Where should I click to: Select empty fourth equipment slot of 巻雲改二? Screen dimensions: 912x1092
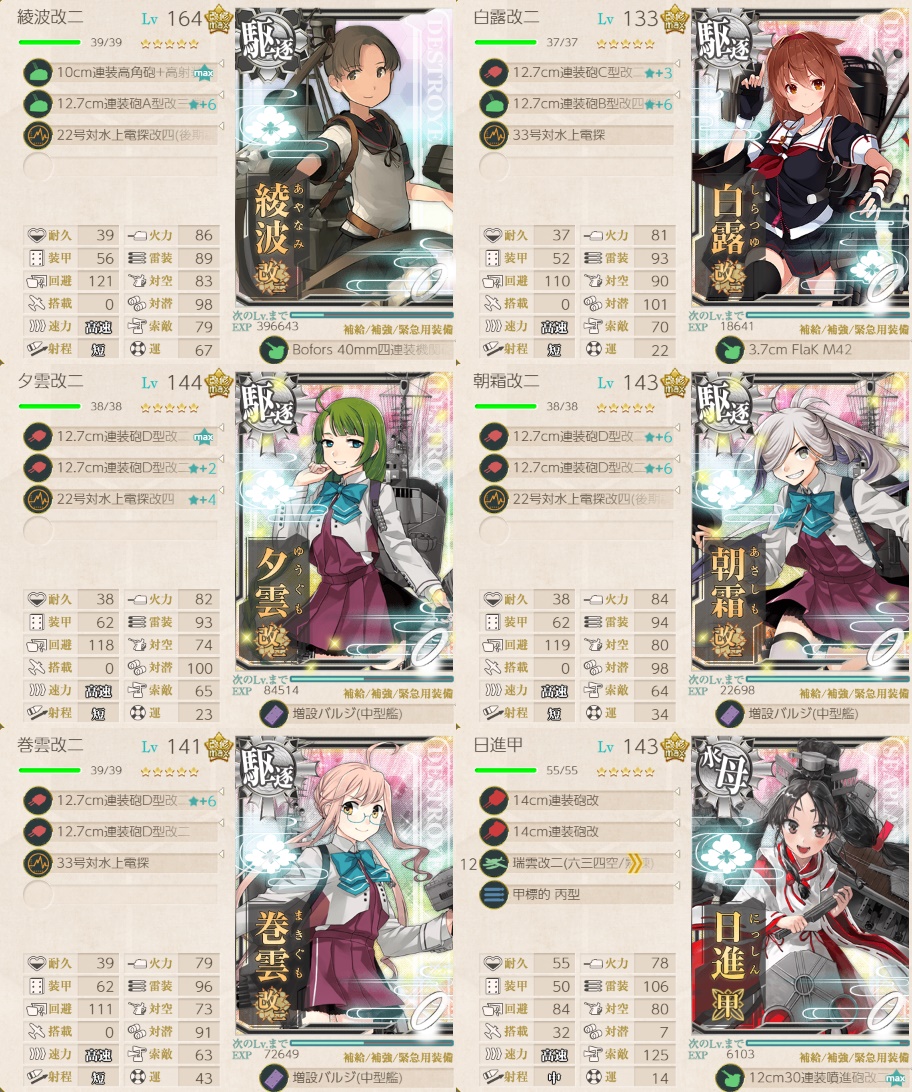(x=122, y=894)
